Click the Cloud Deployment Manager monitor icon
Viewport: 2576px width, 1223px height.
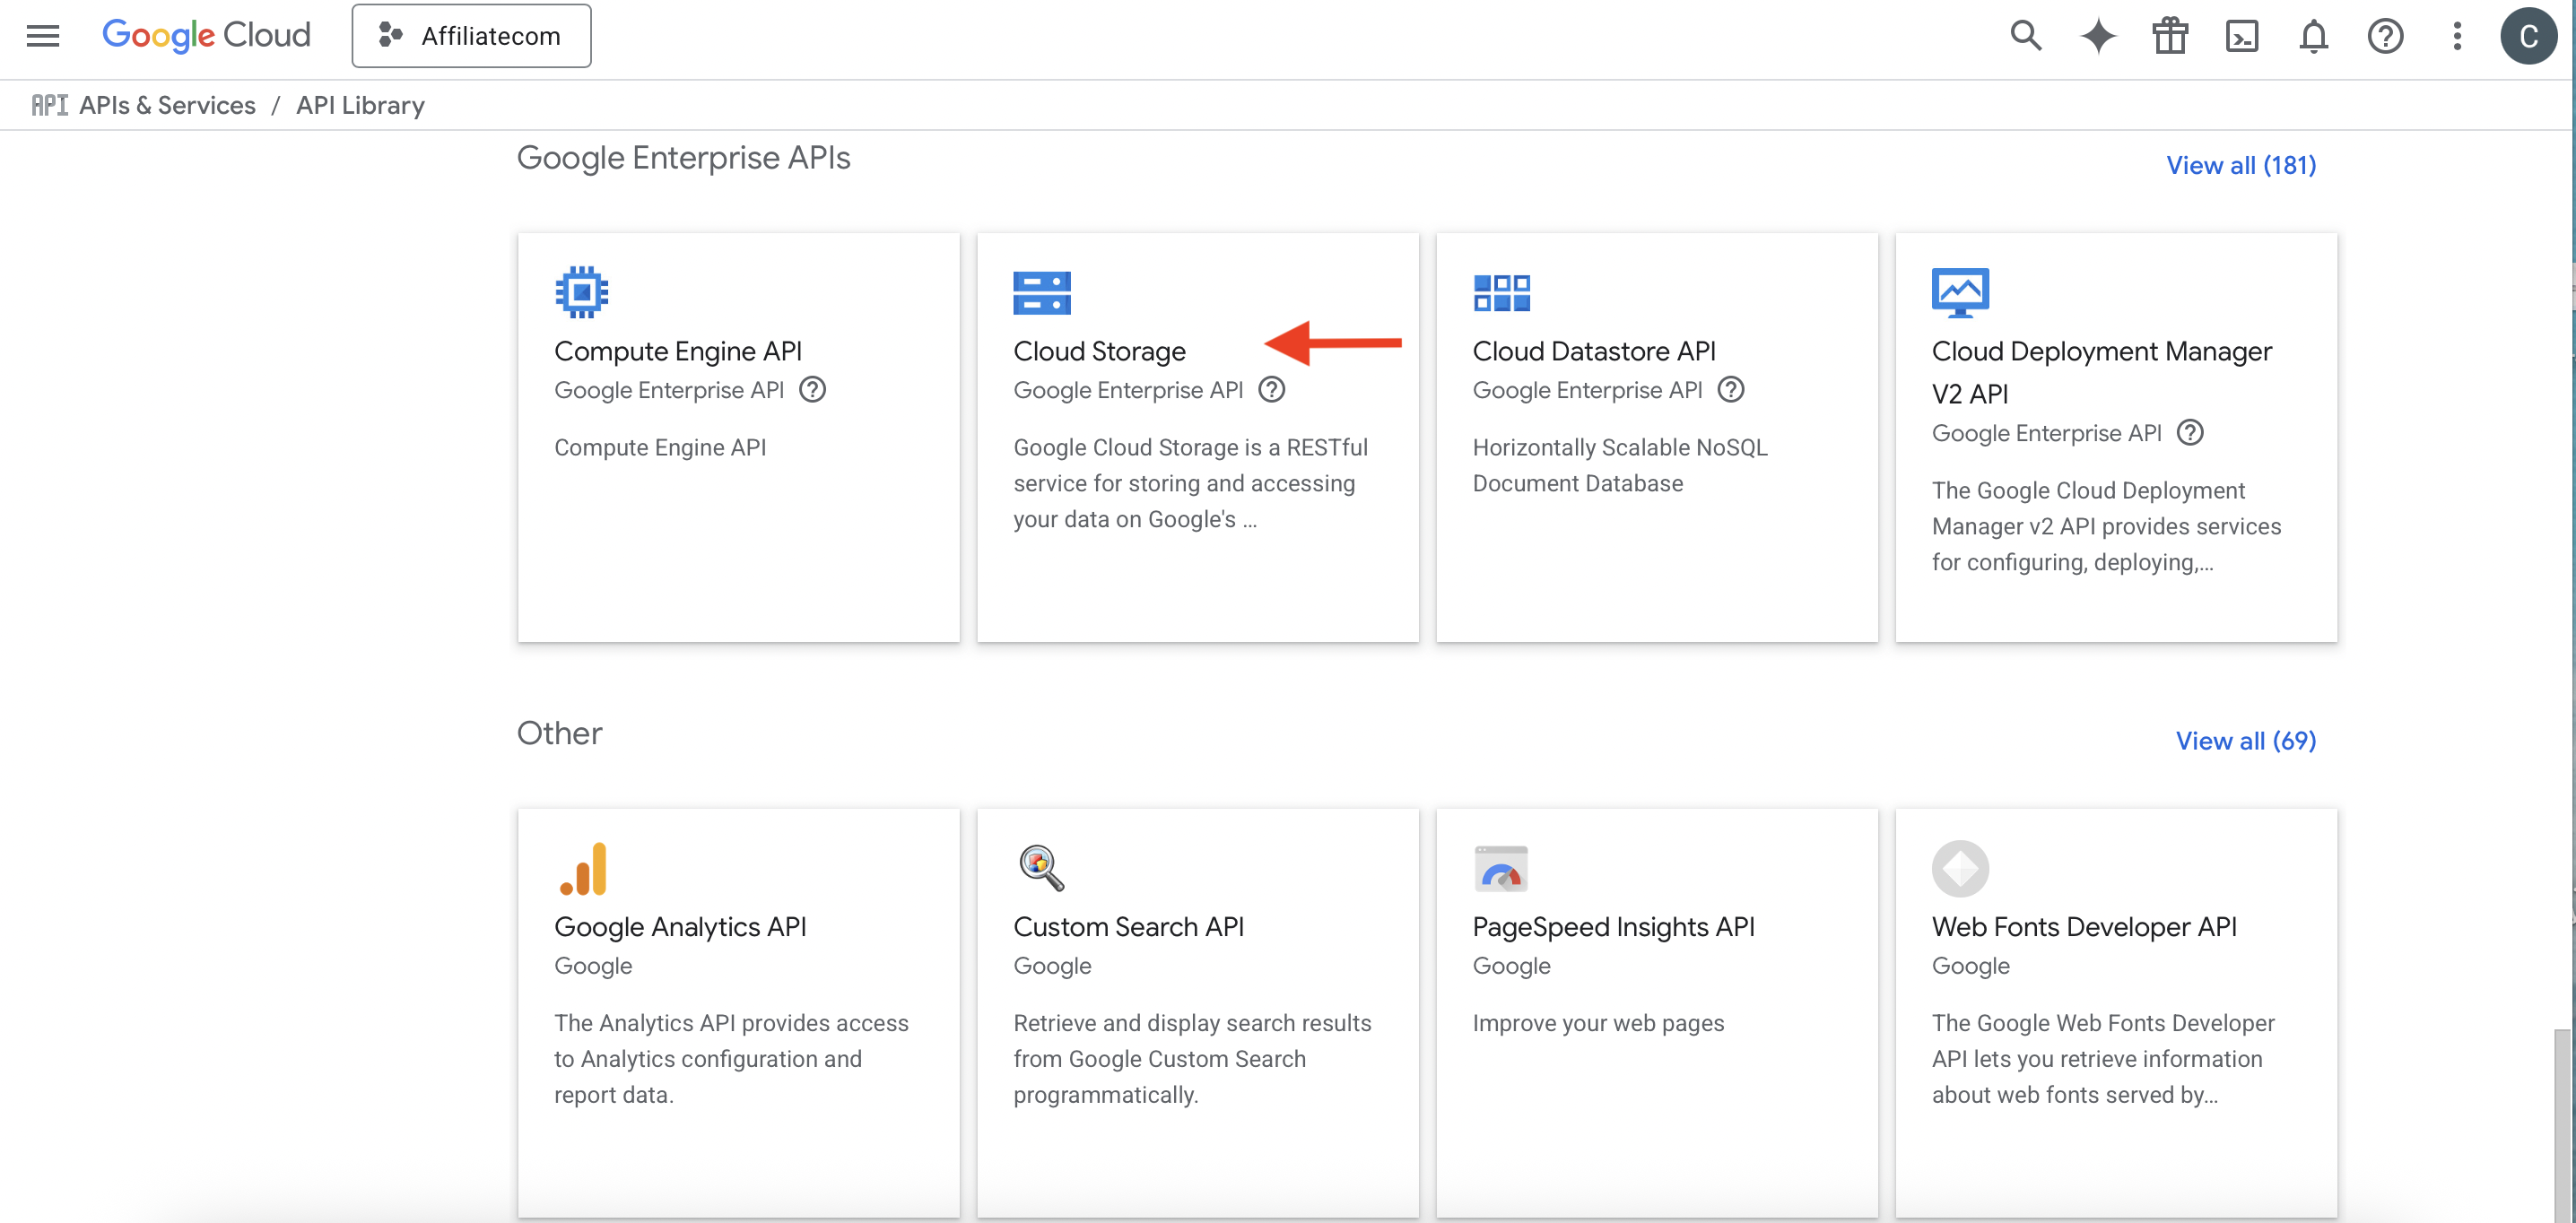(1960, 292)
